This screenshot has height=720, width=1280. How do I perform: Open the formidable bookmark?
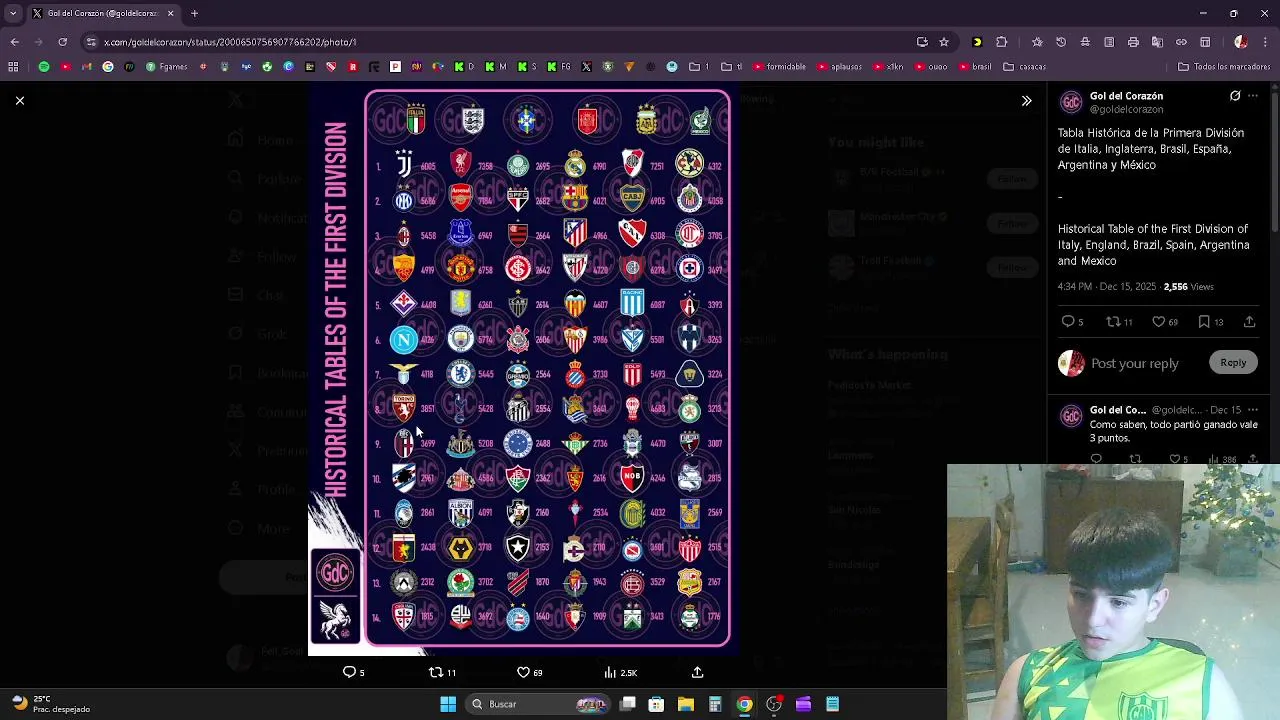(778, 67)
